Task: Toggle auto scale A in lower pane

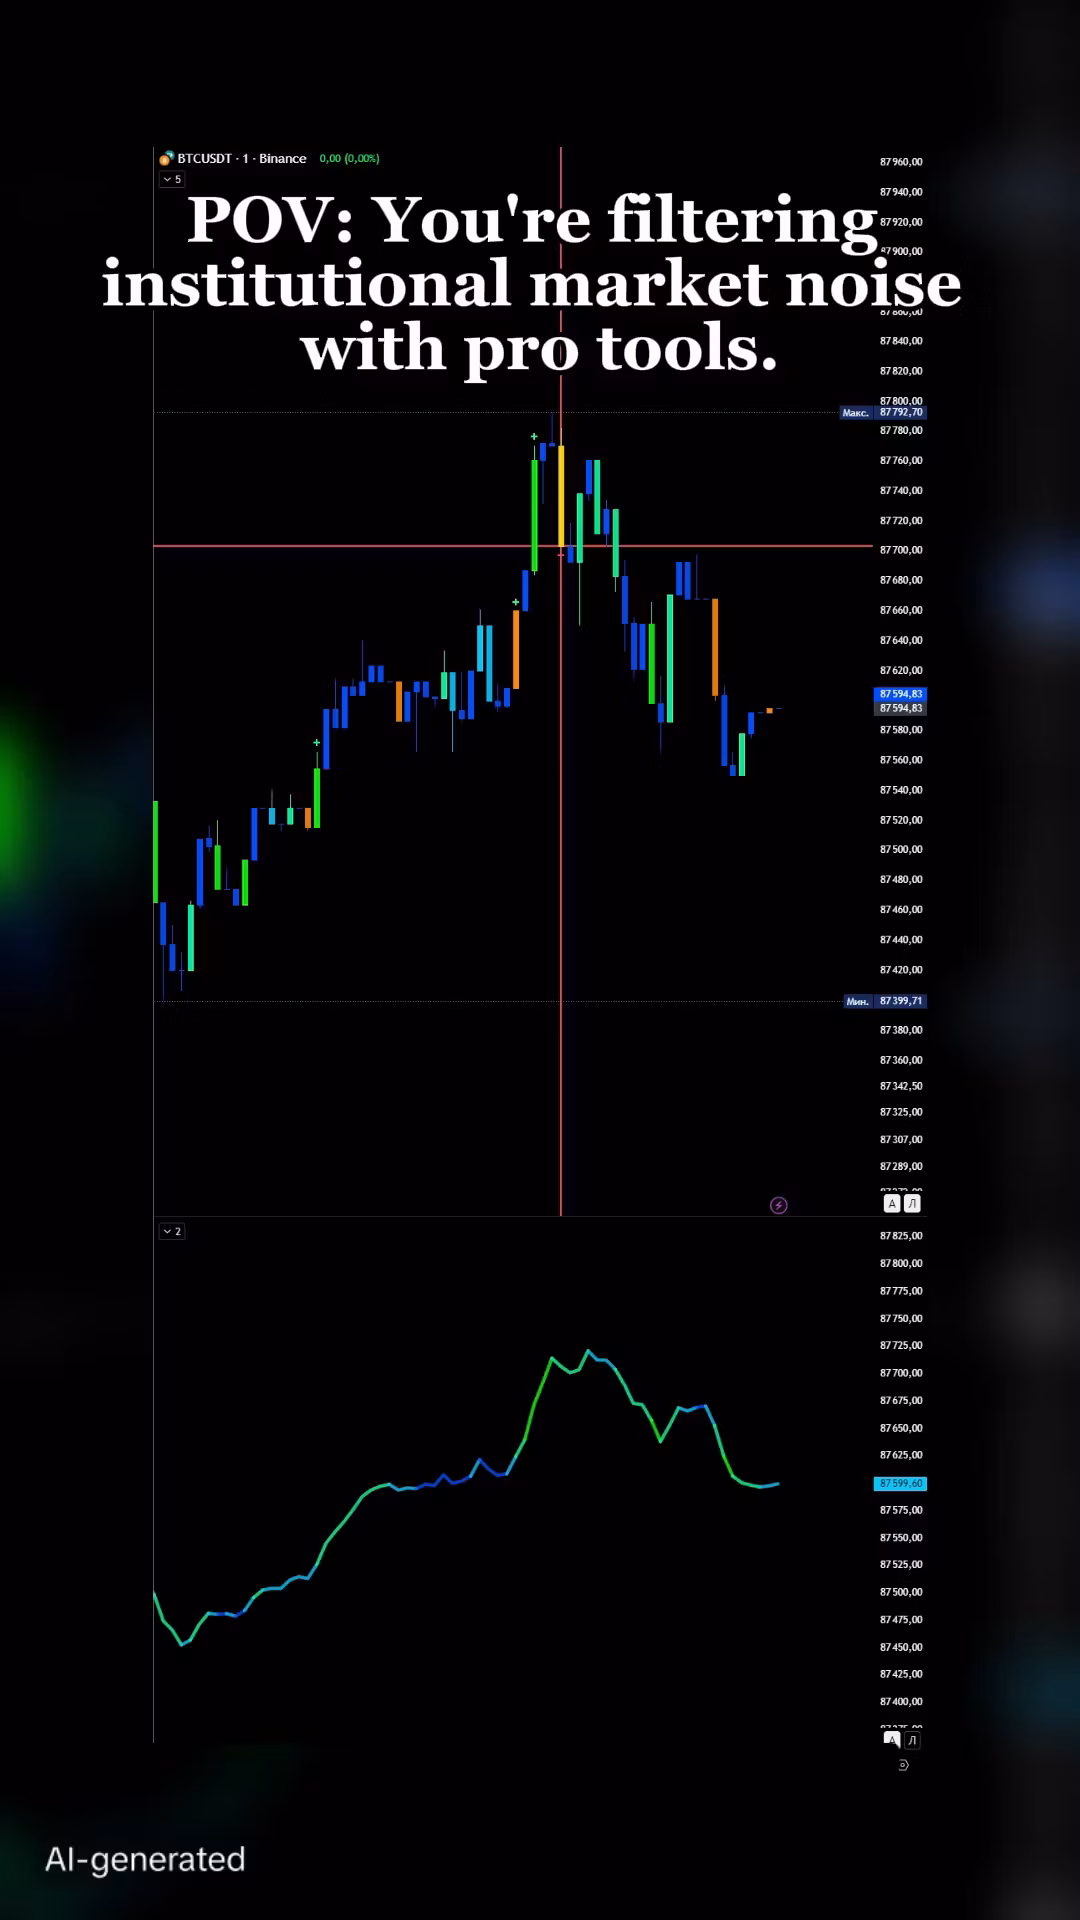Action: [x=892, y=1740]
